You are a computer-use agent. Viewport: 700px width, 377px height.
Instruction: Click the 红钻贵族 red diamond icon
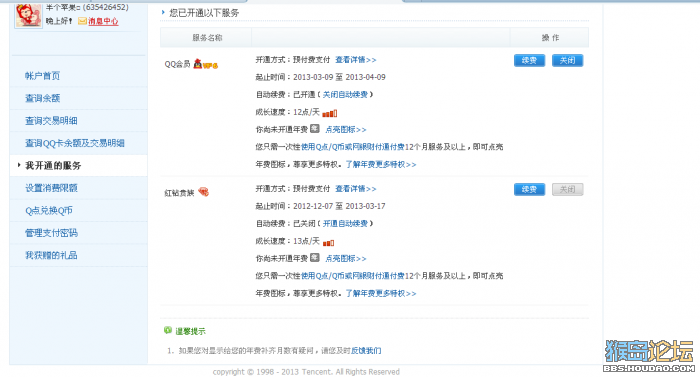click(x=204, y=192)
